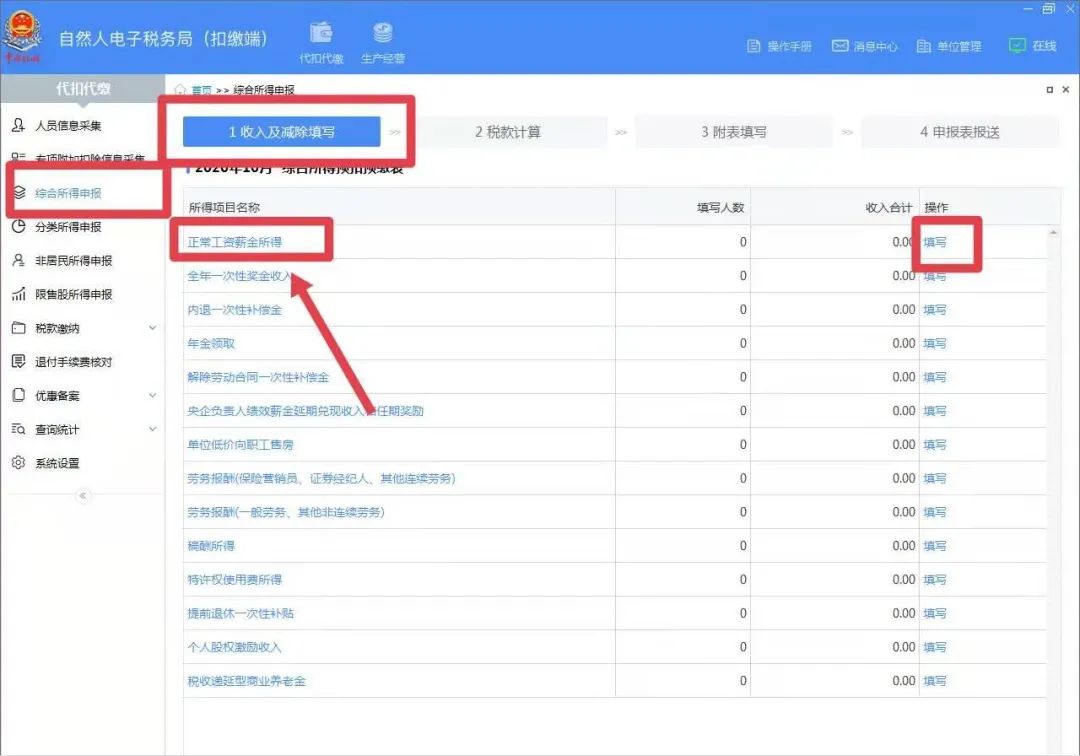Click 填写 for 正常工资薪金所得

coord(935,242)
